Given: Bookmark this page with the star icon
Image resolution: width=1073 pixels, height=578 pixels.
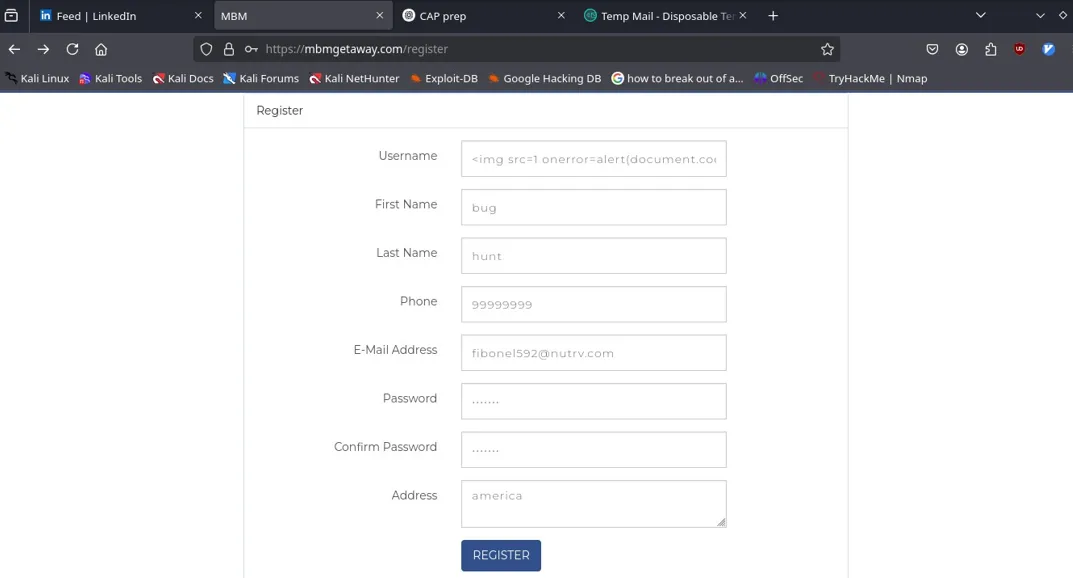Looking at the screenshot, I should 827,49.
